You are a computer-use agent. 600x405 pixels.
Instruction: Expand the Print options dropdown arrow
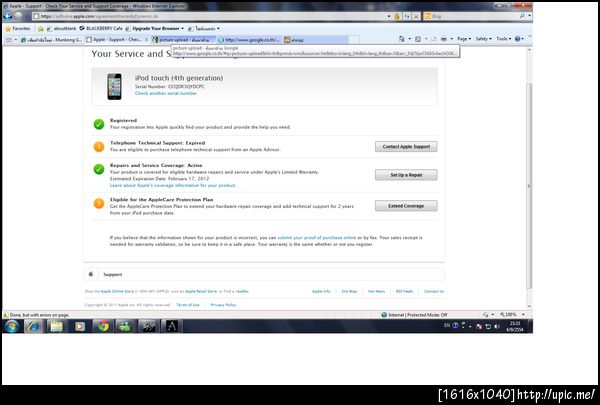[x=452, y=39]
